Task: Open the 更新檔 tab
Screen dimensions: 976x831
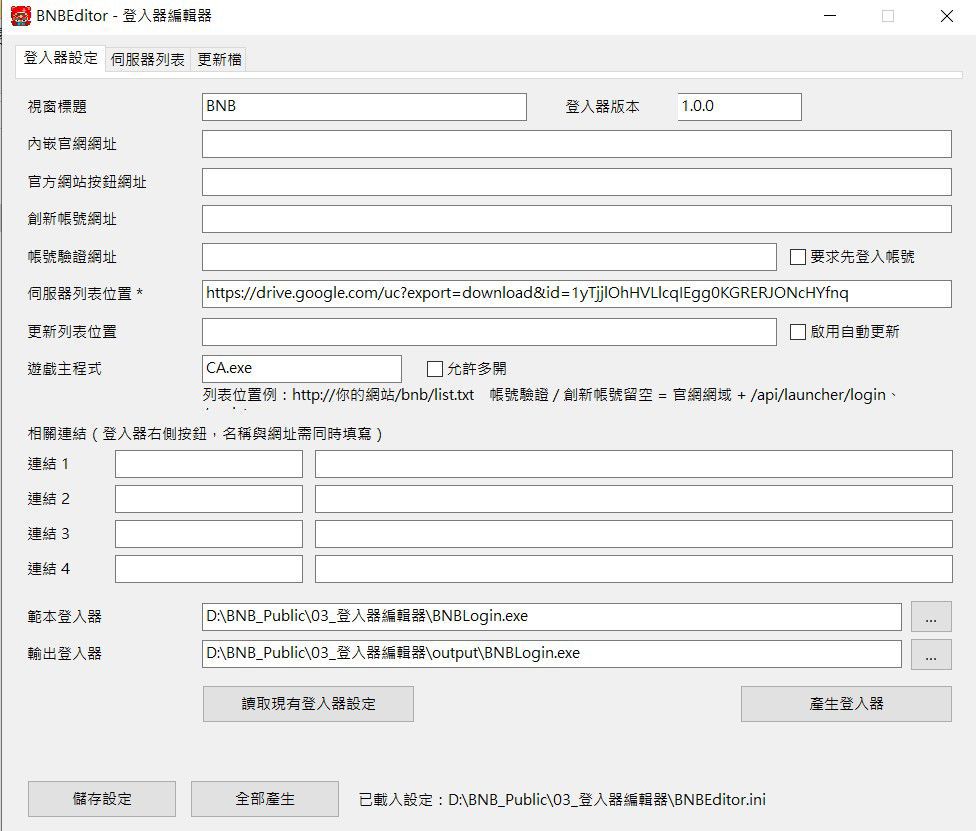Action: click(219, 60)
